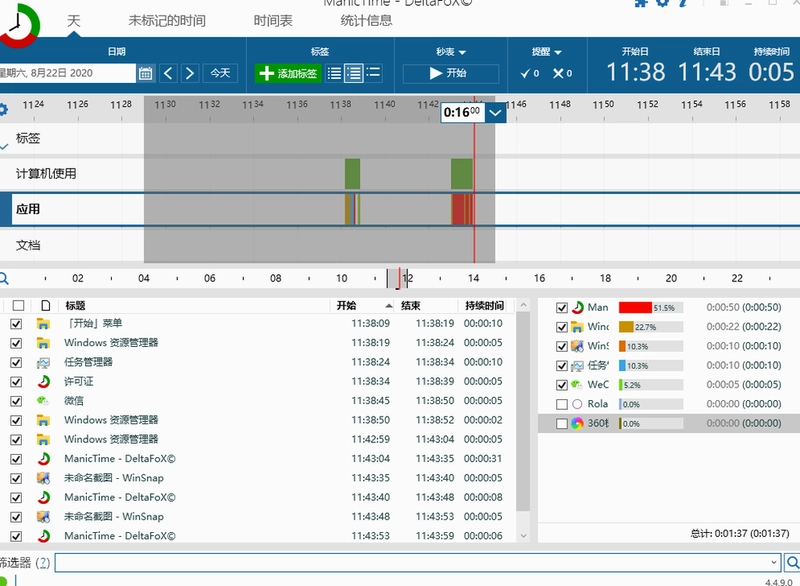Expand the 0:16 selection dropdown chevron
Screen dimensions: 800x586
[495, 113]
